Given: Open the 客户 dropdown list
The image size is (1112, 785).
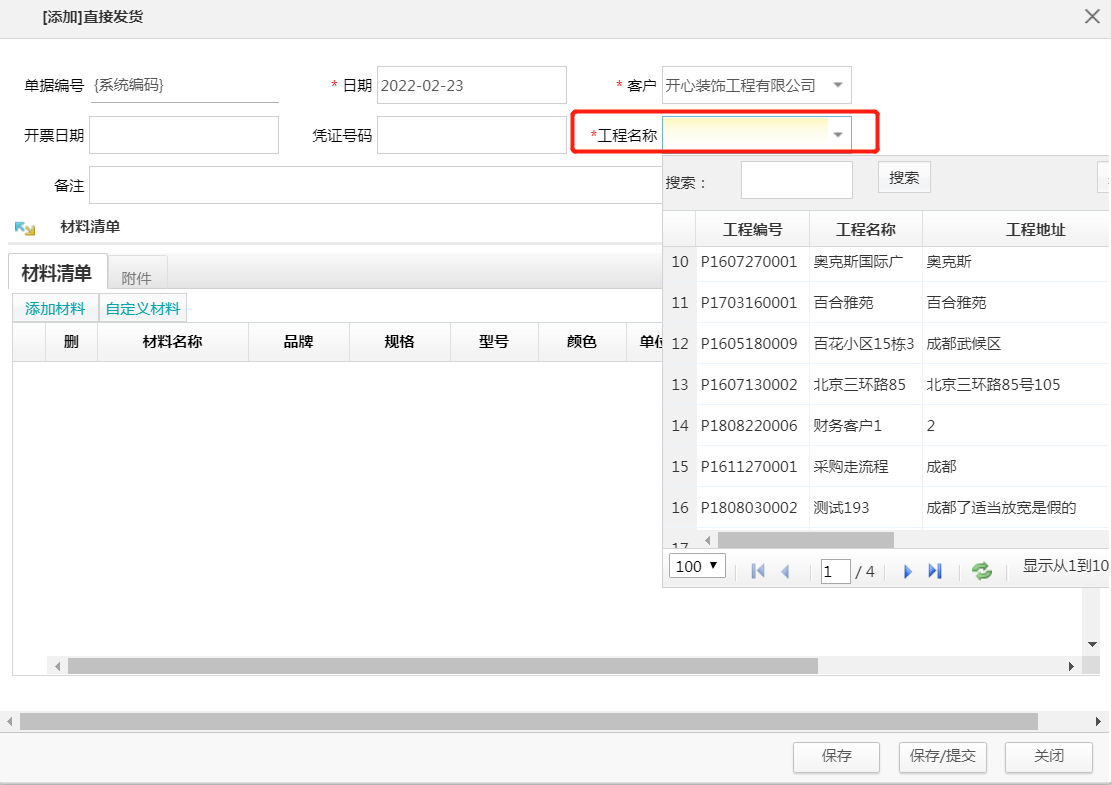Looking at the screenshot, I should (837, 85).
